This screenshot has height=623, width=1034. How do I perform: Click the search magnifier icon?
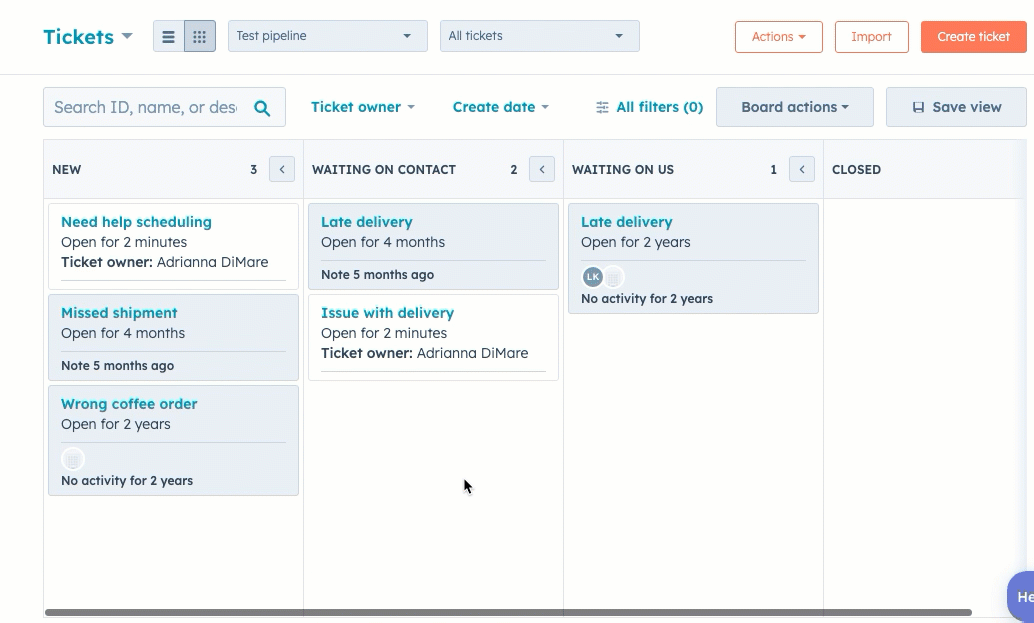tap(262, 108)
